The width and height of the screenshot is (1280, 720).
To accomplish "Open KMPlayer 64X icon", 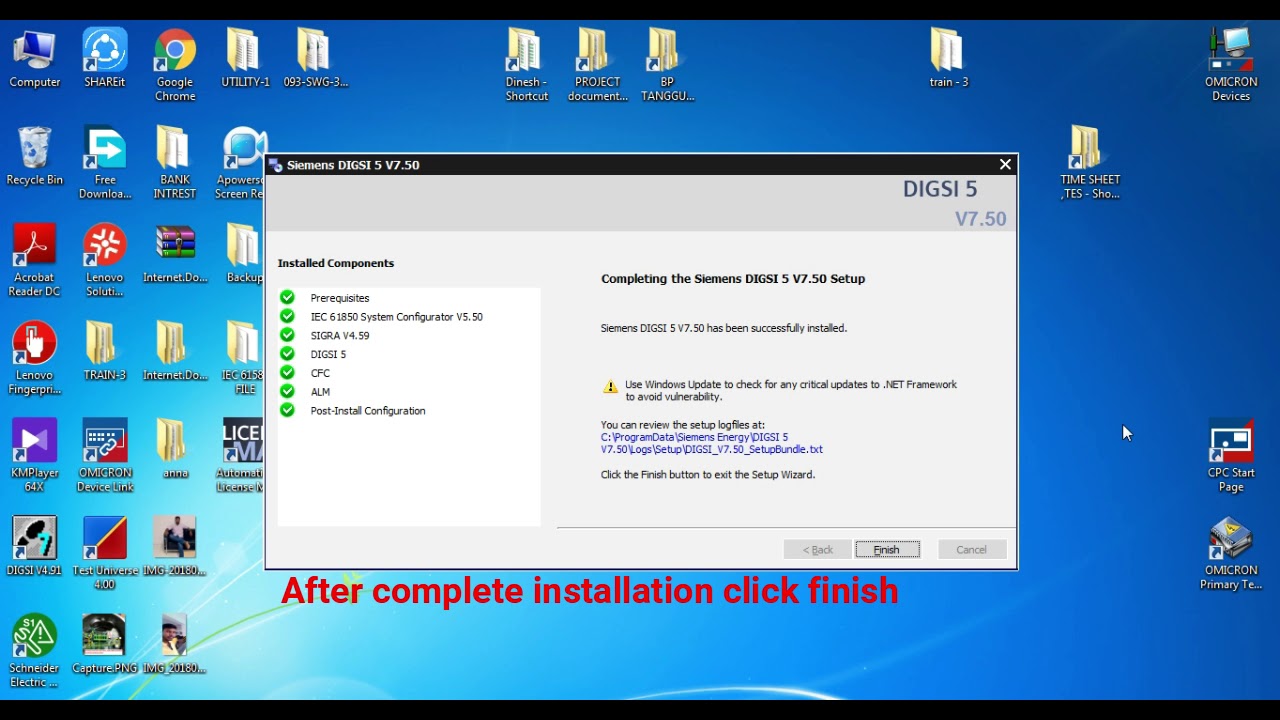I will click(x=35, y=457).
